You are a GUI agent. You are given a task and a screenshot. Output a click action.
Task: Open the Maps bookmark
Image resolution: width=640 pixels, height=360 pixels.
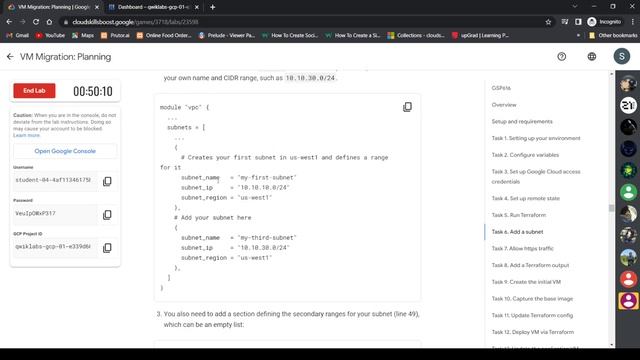(83, 36)
